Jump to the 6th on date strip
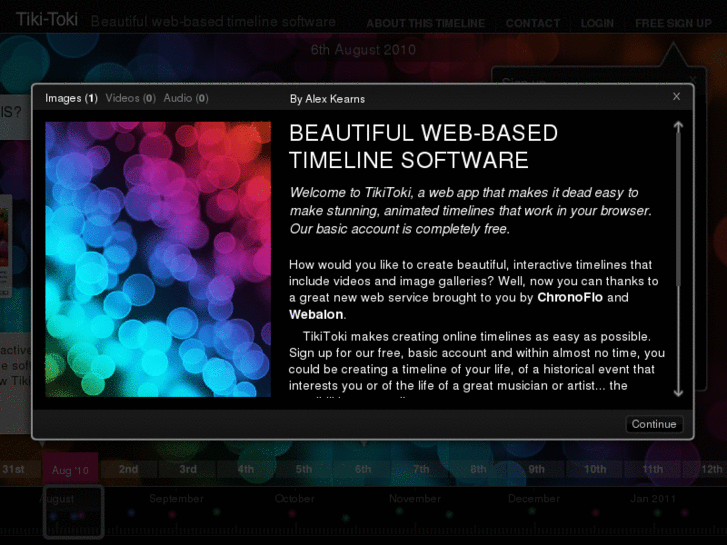Viewport: 727px width, 545px height. pyautogui.click(x=363, y=469)
